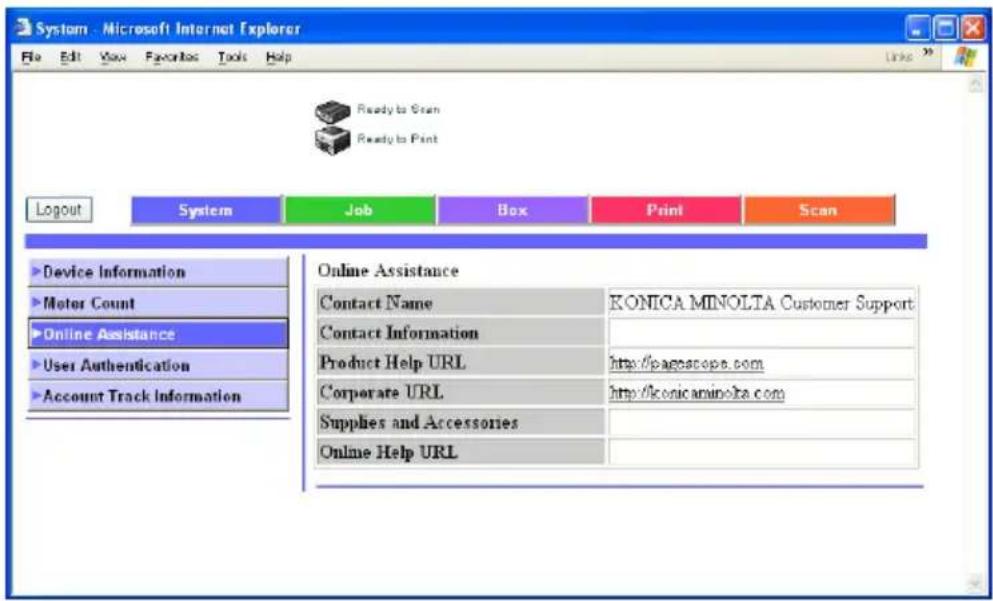Close the Internet Explorer window
Image resolution: width=993 pixels, height=601 pixels.
tap(971, 28)
